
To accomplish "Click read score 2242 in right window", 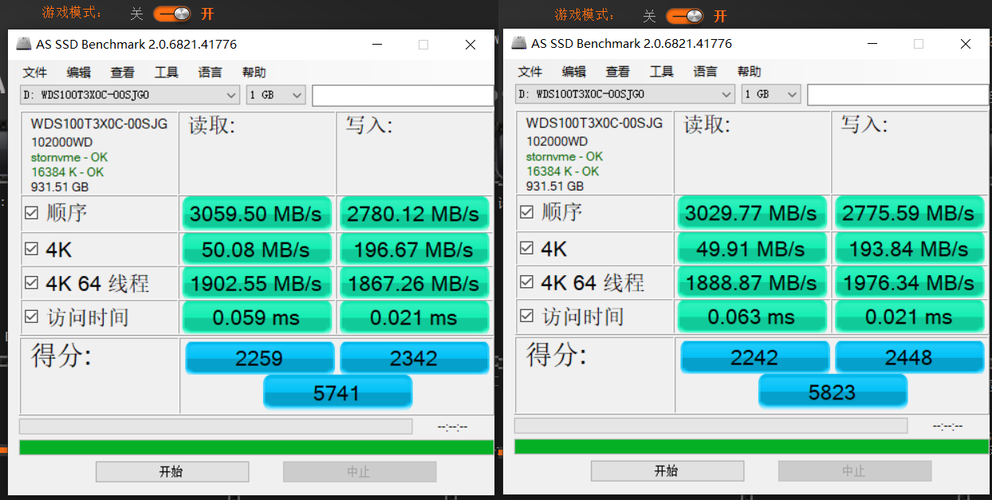I will click(x=755, y=358).
